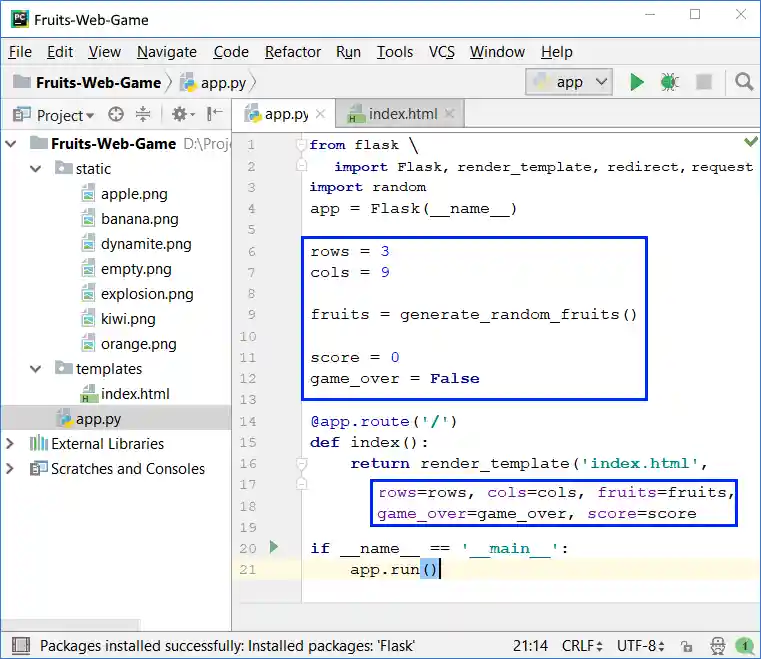Screen dimensions: 761x659
Task: Click the run gutter arrow at line 20
Action: [276, 547]
